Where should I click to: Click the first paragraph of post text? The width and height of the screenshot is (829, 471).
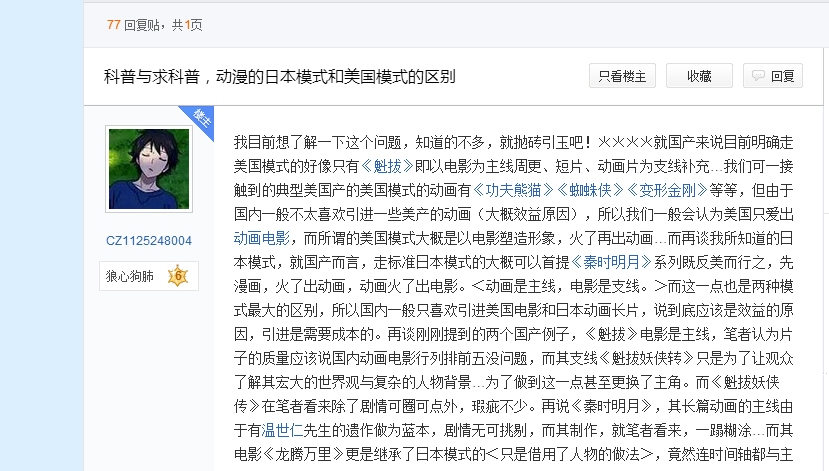coord(513,298)
